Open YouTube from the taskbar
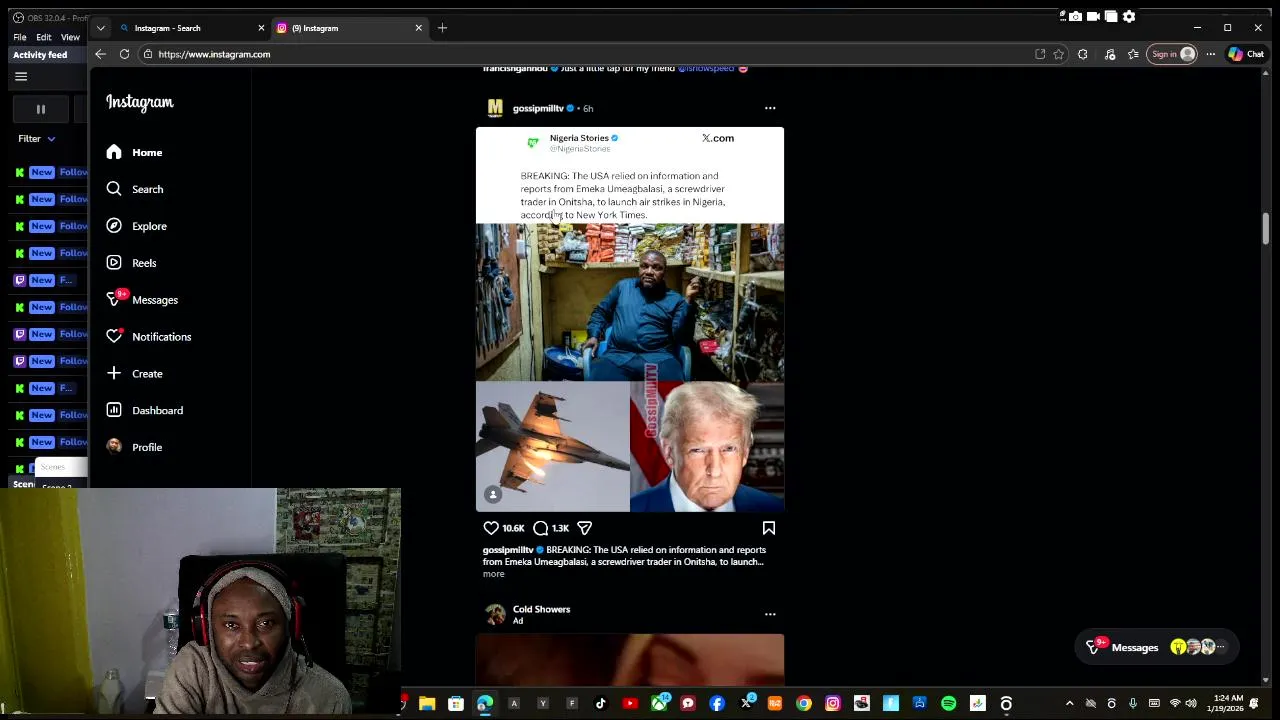 630,704
